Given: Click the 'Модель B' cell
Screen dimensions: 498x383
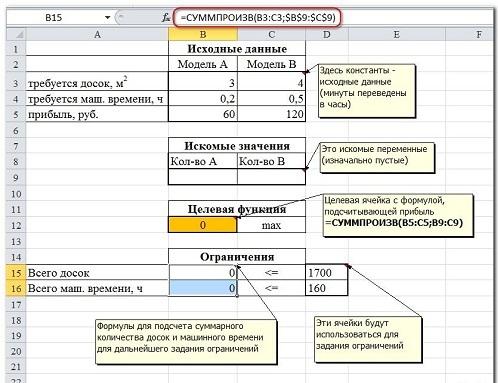Looking at the screenshot, I should click(x=271, y=64).
